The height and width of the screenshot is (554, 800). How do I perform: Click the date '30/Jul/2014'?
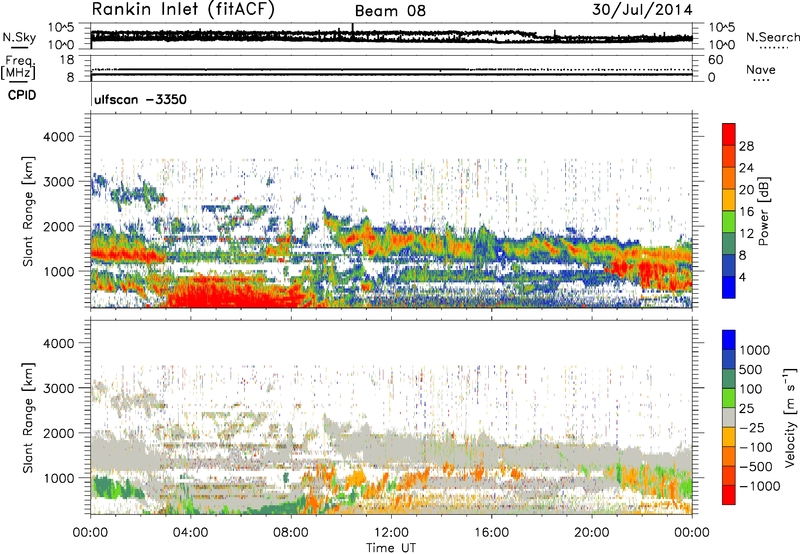click(x=642, y=10)
